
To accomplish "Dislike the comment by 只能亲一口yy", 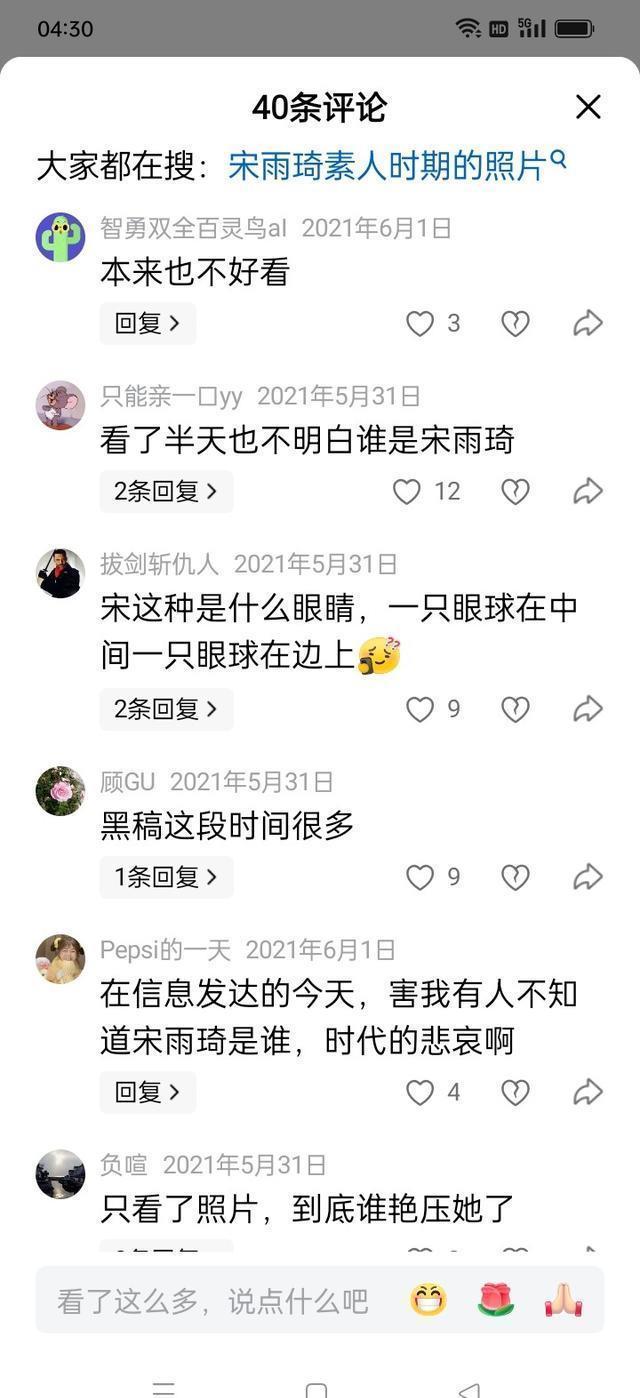I will pyautogui.click(x=515, y=491).
